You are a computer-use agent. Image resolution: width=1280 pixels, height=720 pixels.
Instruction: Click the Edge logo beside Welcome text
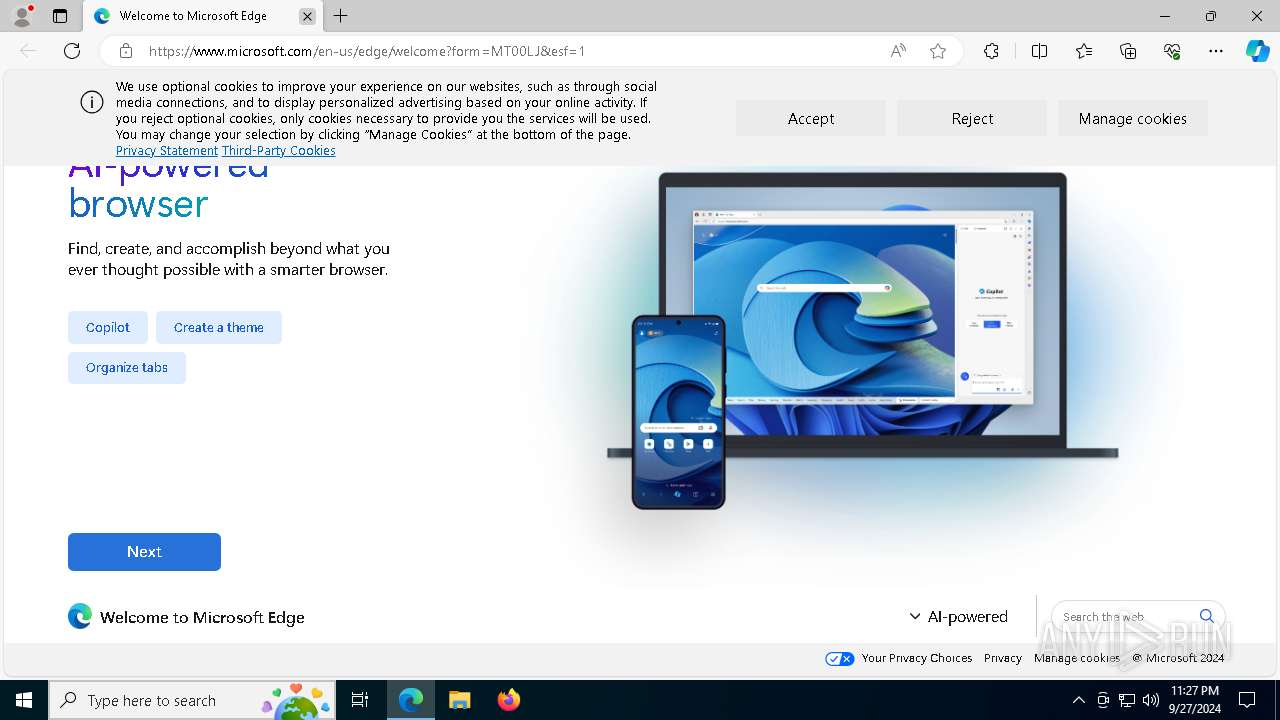[80, 616]
